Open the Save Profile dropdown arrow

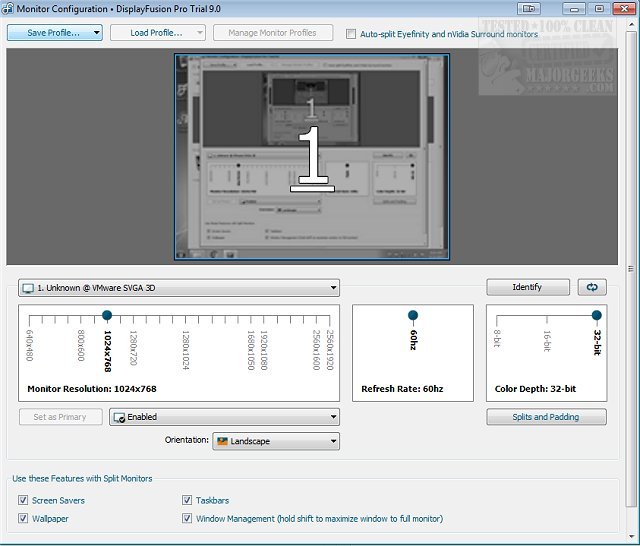[97, 33]
